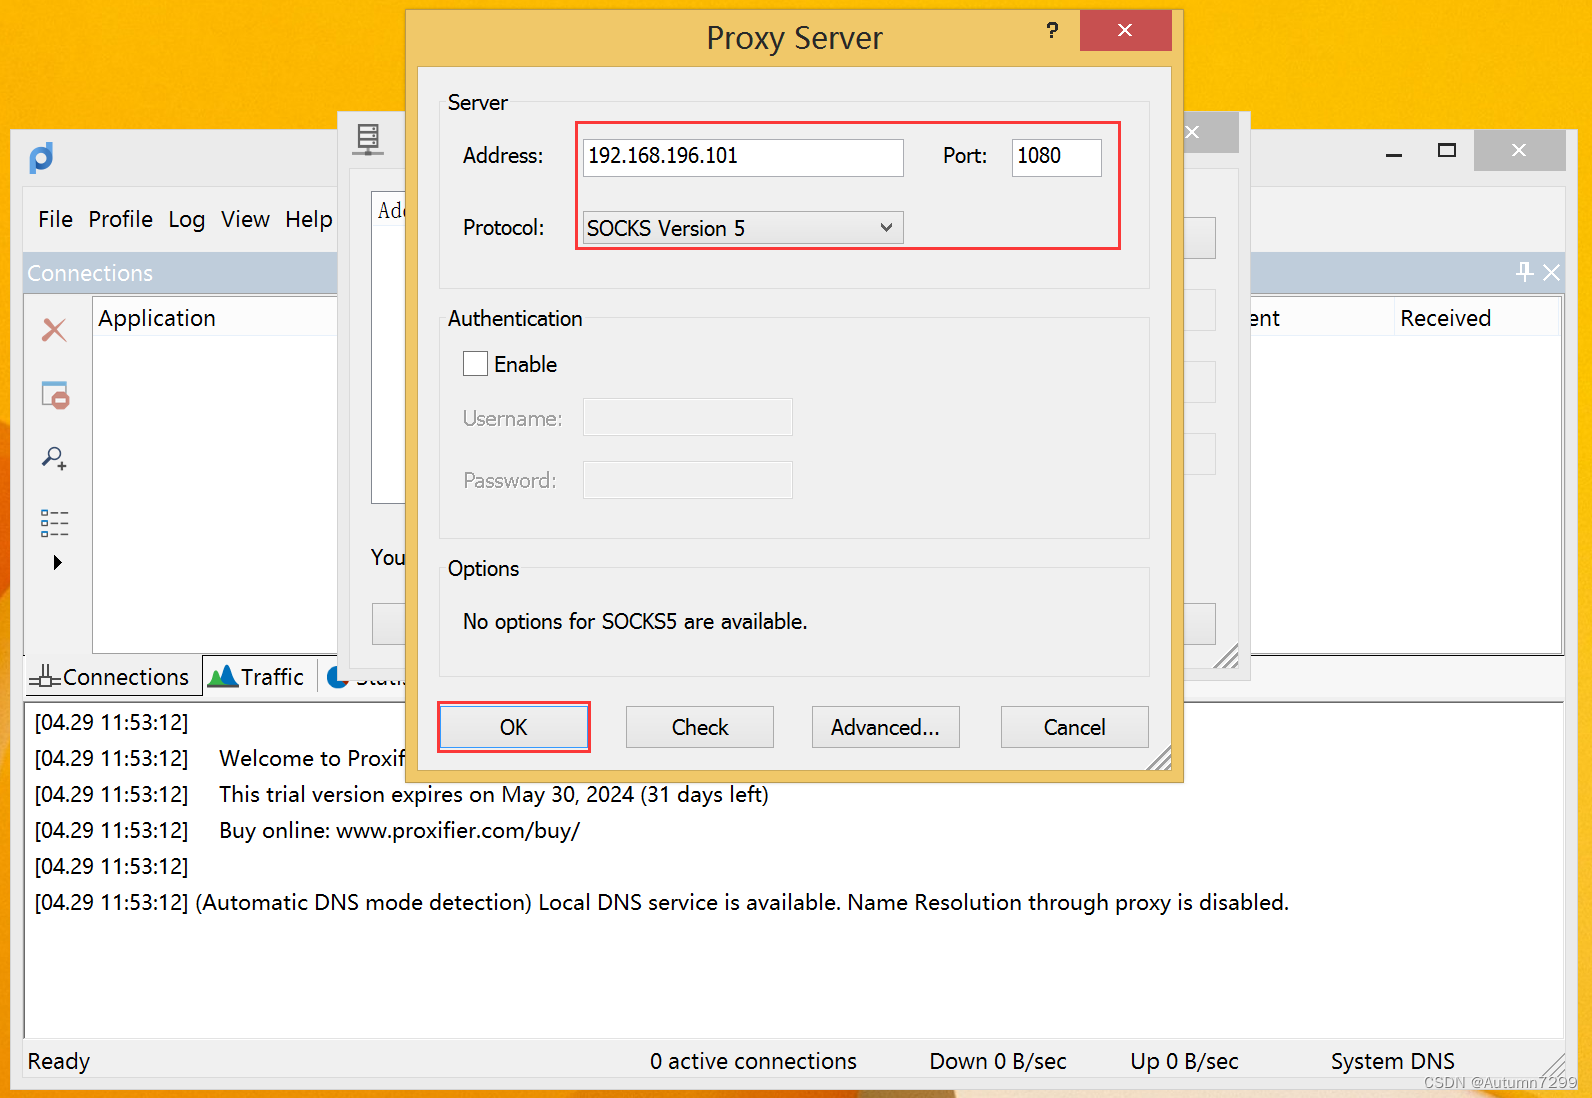Click the 'This trial version expires' log line

[494, 794]
